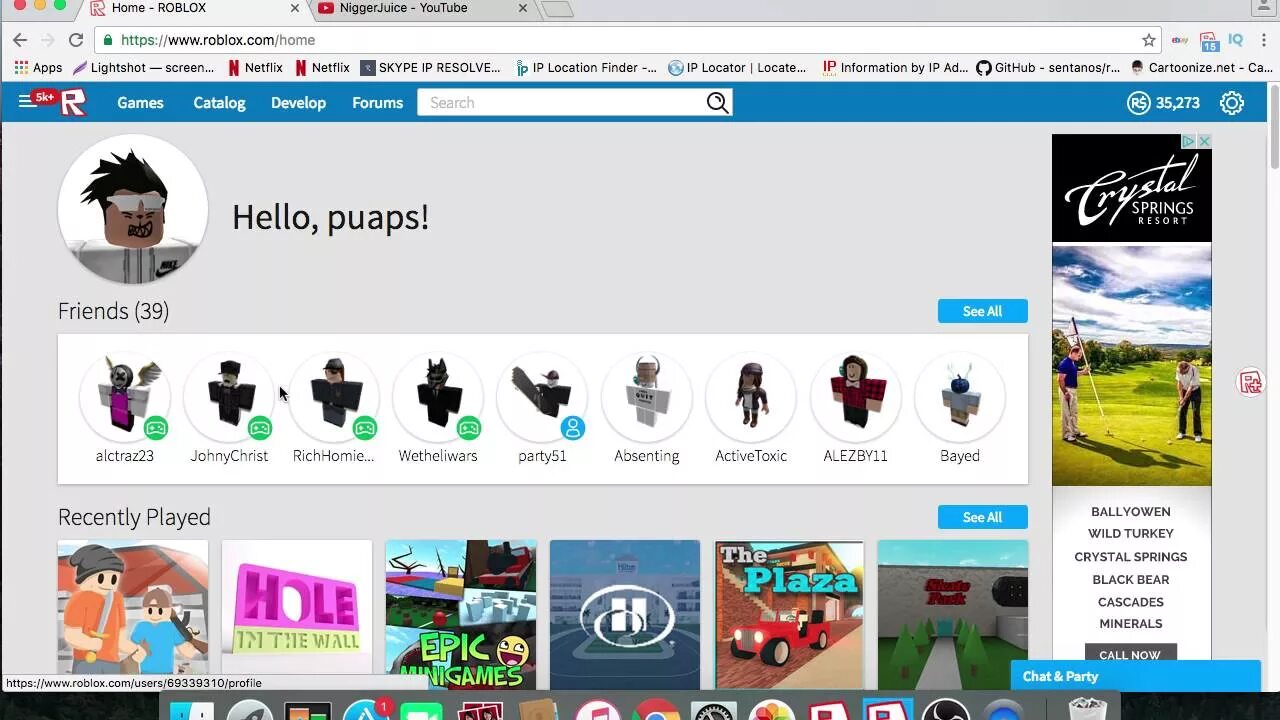Close the Home - ROBLOX tab

click(x=294, y=8)
